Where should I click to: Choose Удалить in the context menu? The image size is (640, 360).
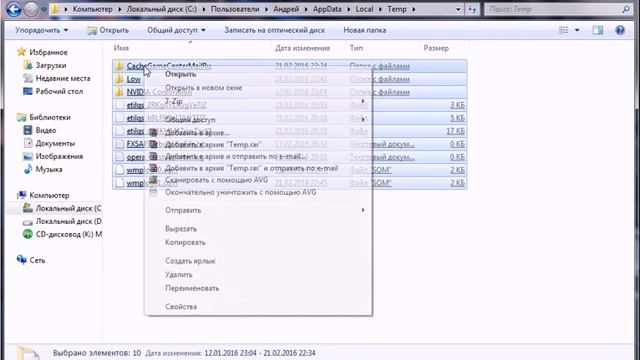(258, 275)
